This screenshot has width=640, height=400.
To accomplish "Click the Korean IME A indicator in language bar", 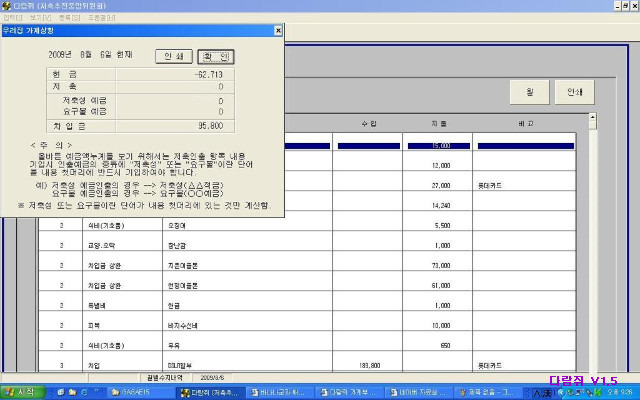I will (x=536, y=393).
